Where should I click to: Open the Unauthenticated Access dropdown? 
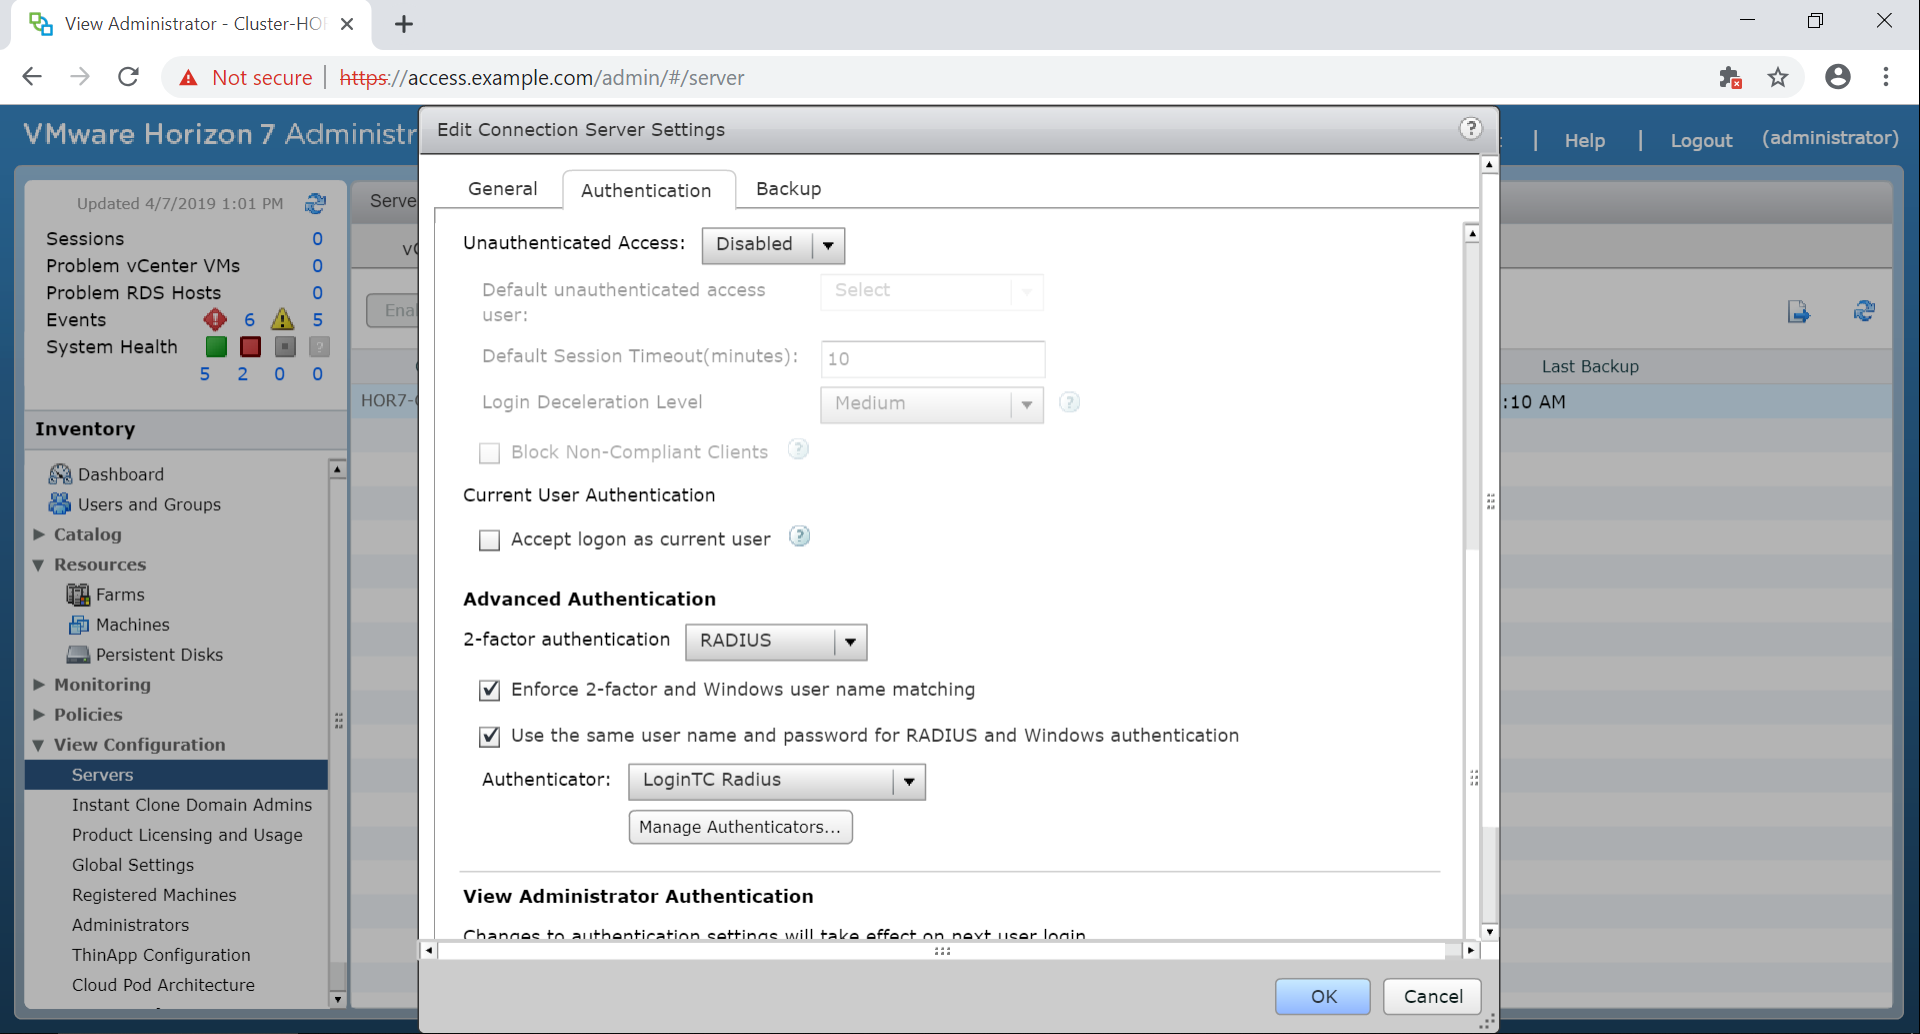(773, 245)
